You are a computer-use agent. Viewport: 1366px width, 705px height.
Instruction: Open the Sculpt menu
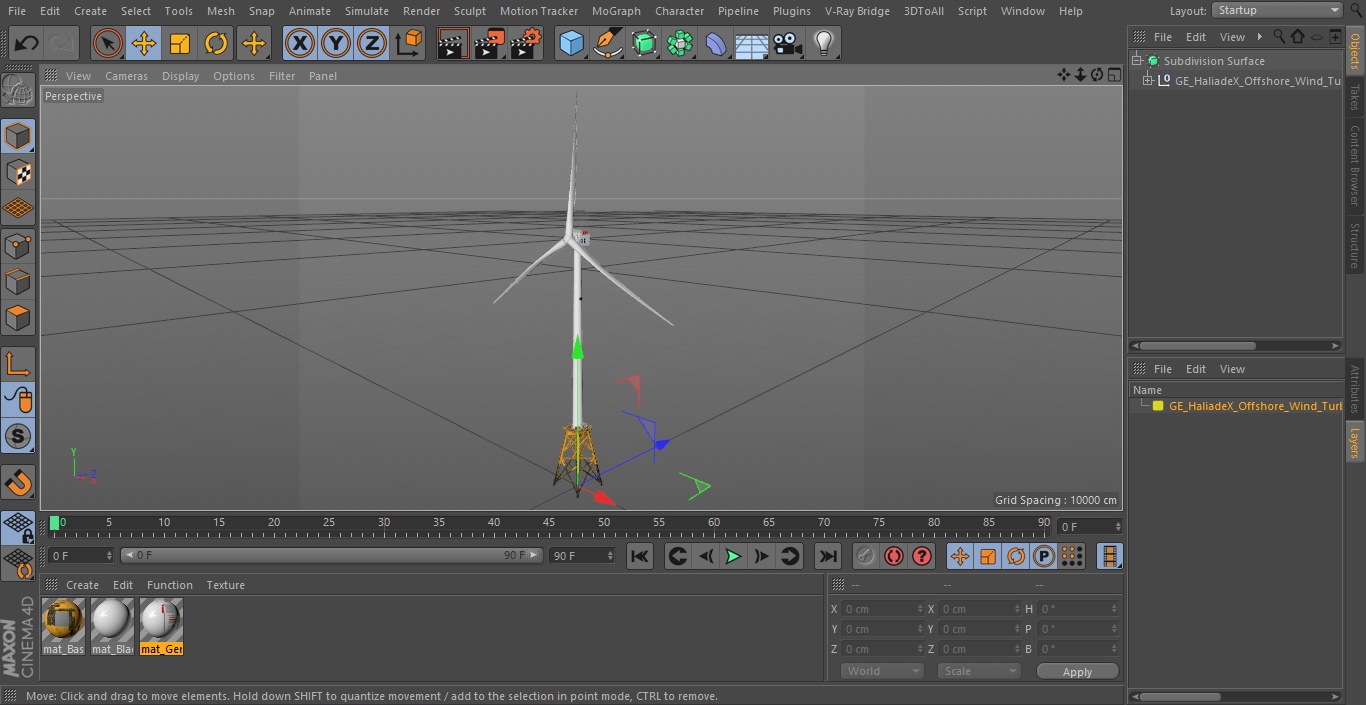pos(469,11)
